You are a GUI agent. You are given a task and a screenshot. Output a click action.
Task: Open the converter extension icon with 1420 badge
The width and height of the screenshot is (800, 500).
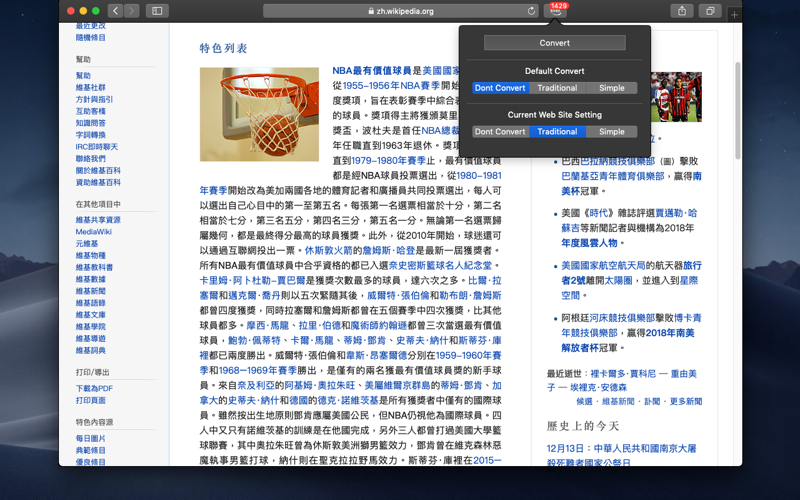click(x=555, y=11)
